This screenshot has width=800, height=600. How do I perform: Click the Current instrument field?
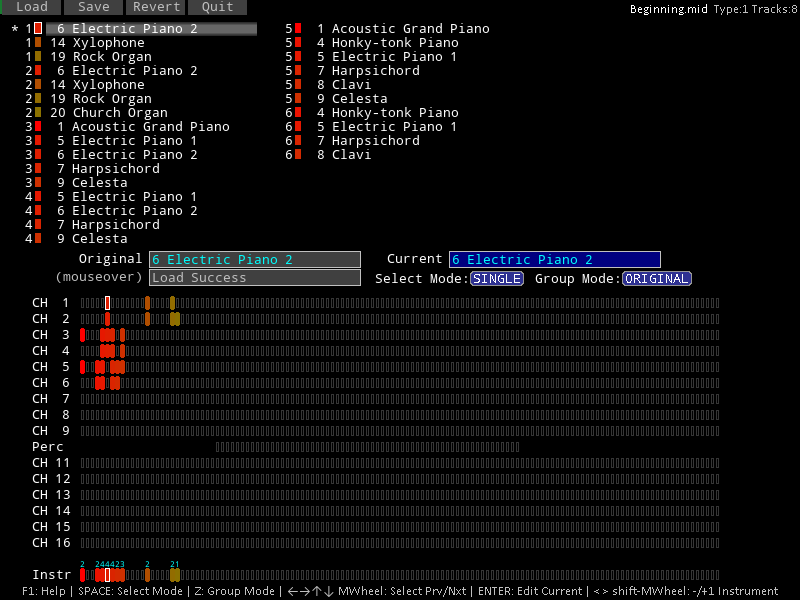click(554, 260)
